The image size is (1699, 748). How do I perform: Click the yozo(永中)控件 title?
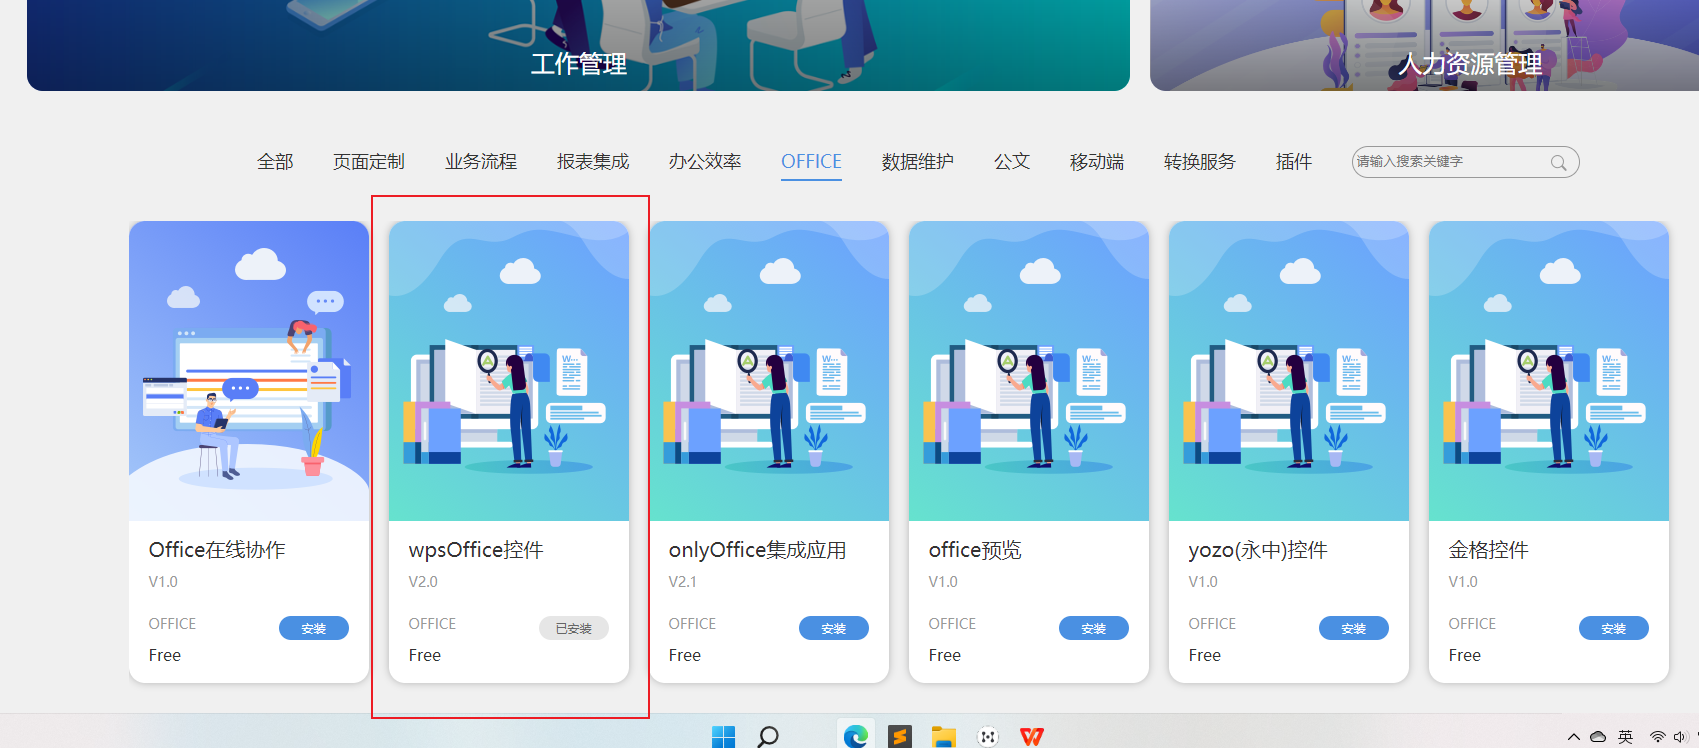click(x=1258, y=550)
